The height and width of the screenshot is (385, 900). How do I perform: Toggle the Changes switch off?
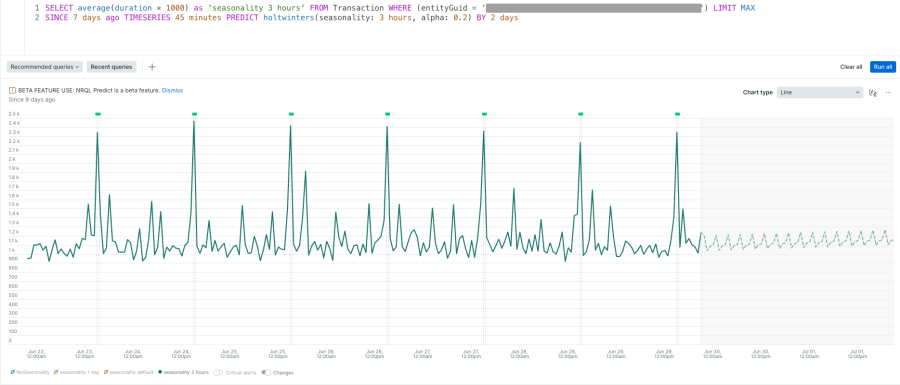(266, 372)
